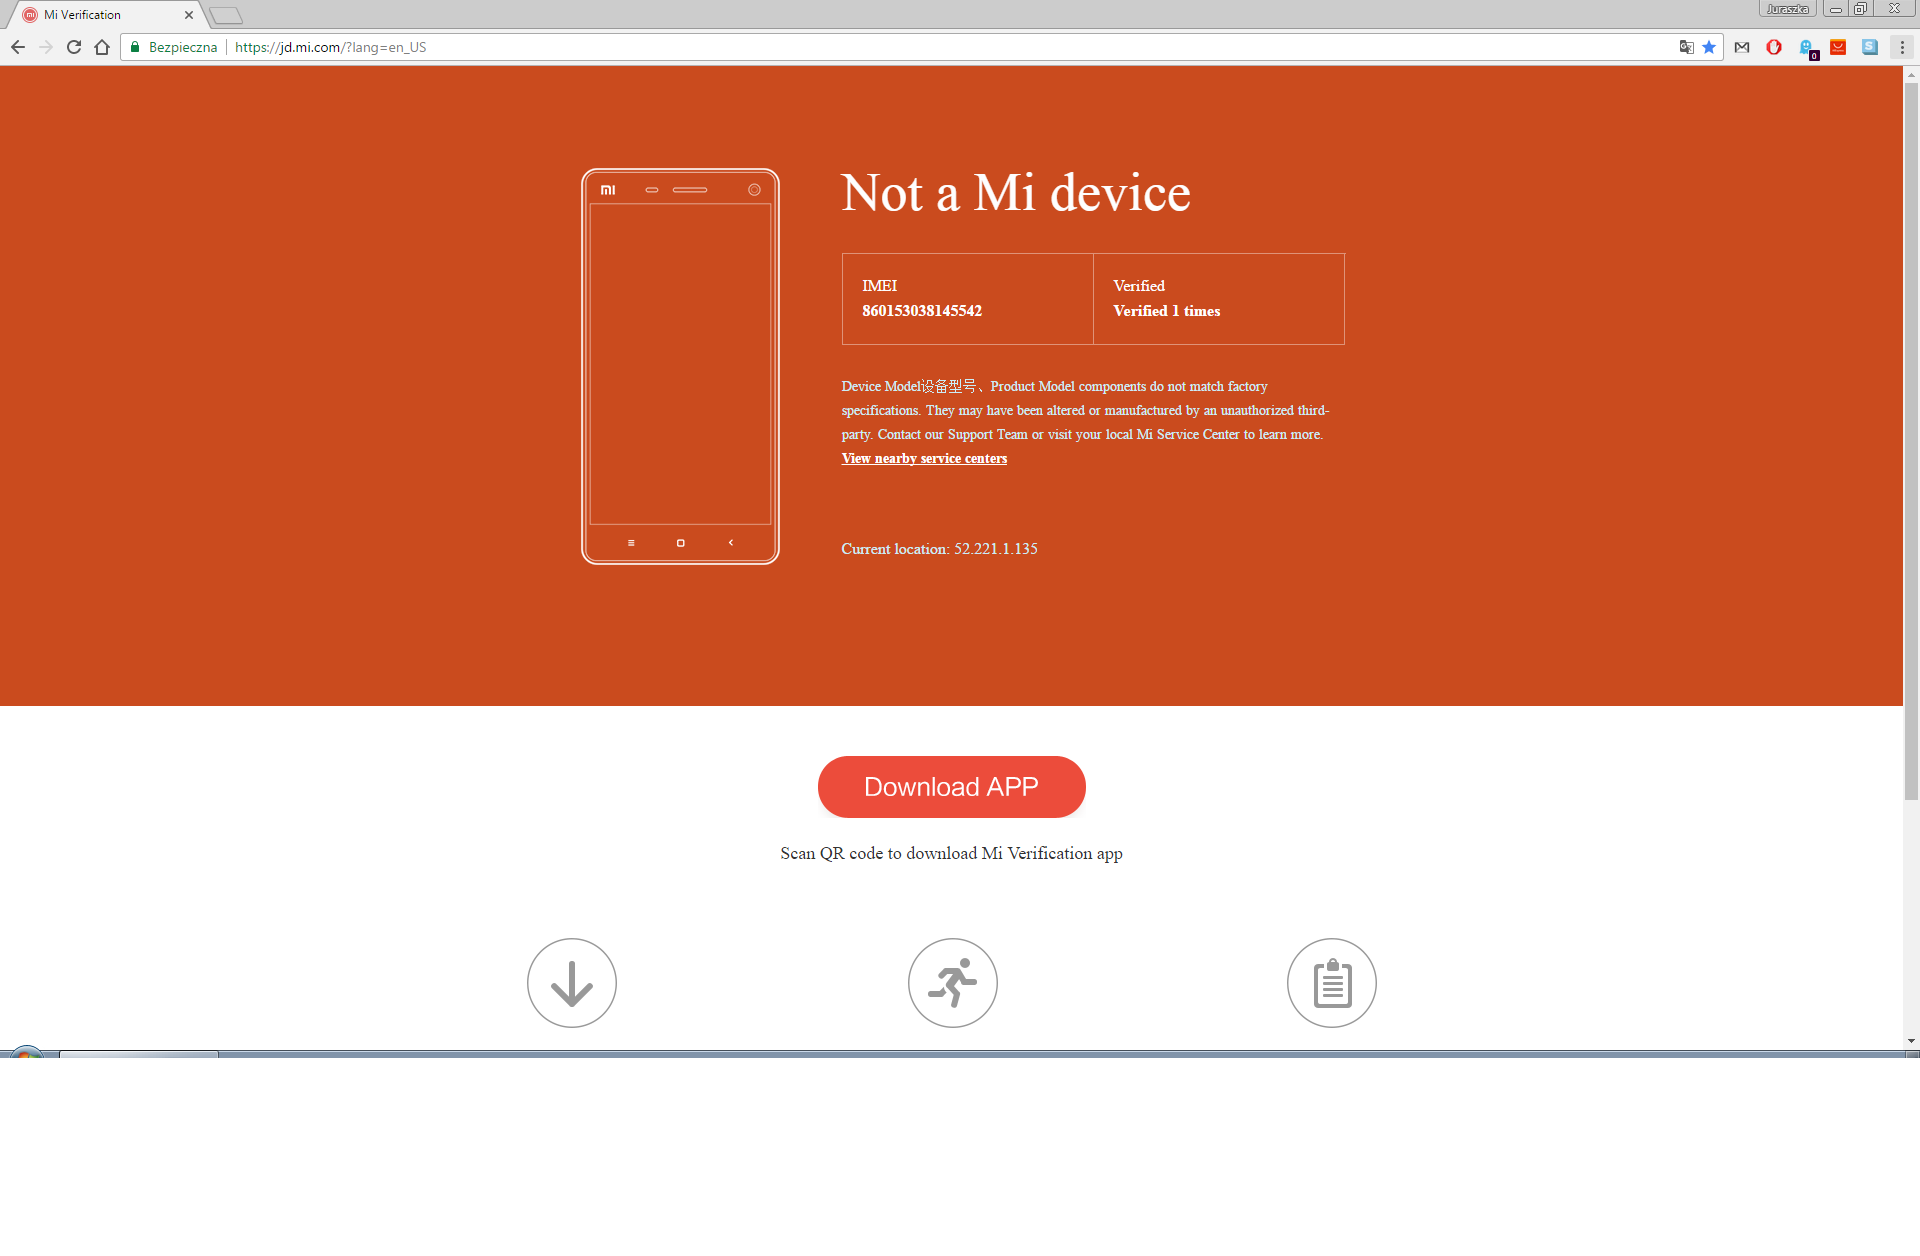Click the blue bookmark star
This screenshot has width=1920, height=1256.
pyautogui.click(x=1709, y=47)
